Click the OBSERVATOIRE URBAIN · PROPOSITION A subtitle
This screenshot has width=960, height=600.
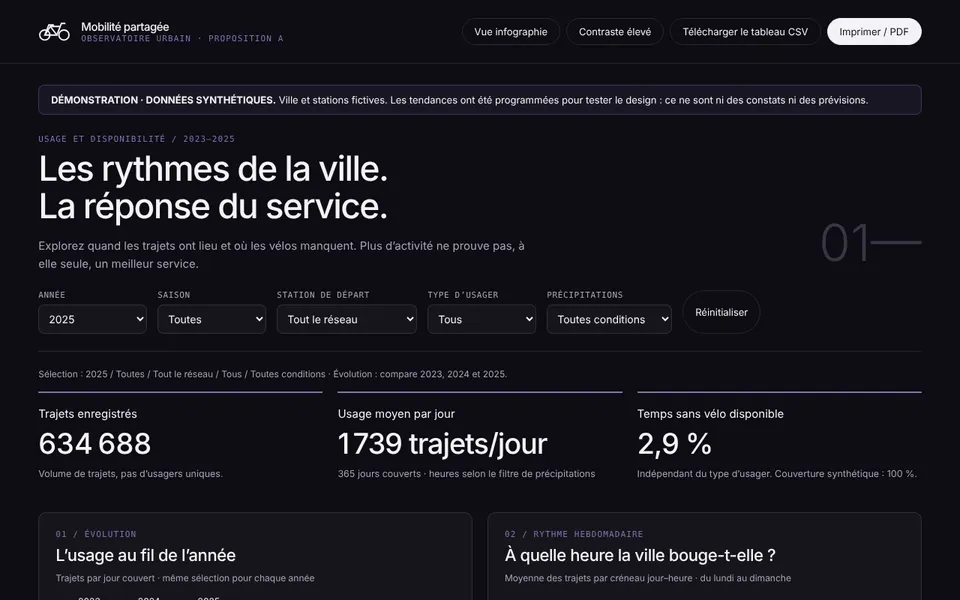coord(182,39)
